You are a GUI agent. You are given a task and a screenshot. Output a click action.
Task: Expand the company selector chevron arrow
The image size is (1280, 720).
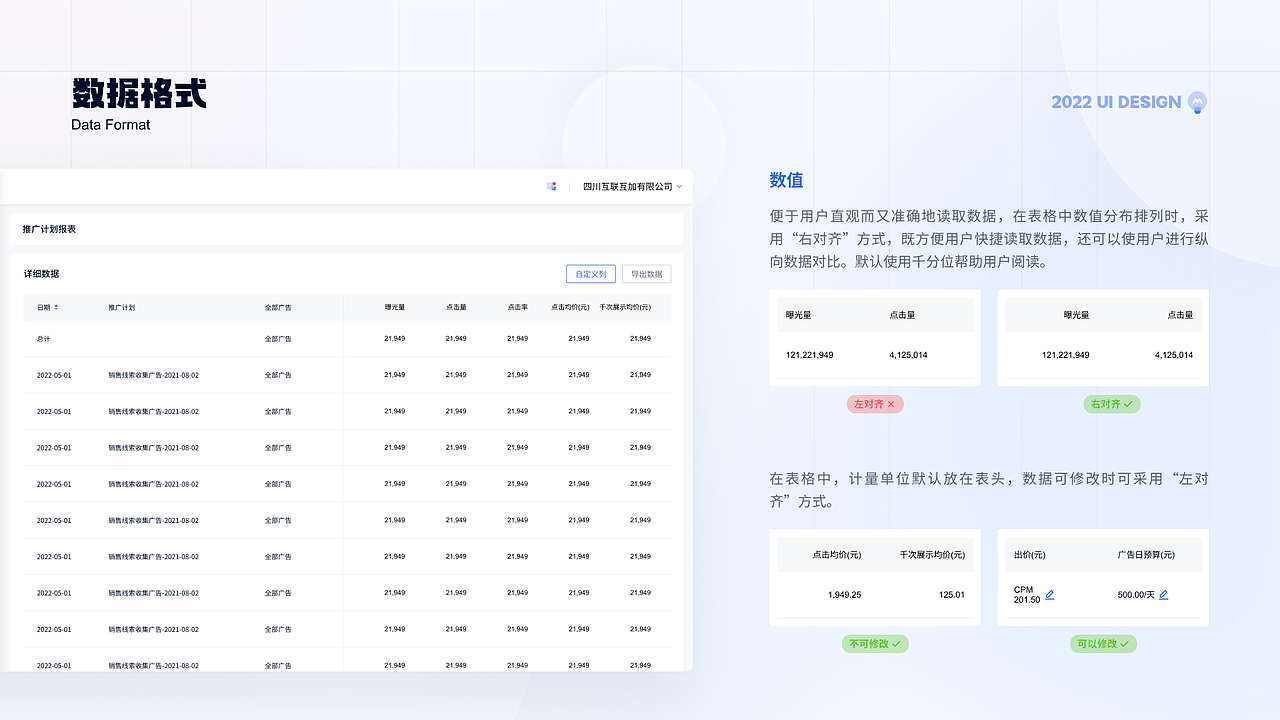[679, 186]
